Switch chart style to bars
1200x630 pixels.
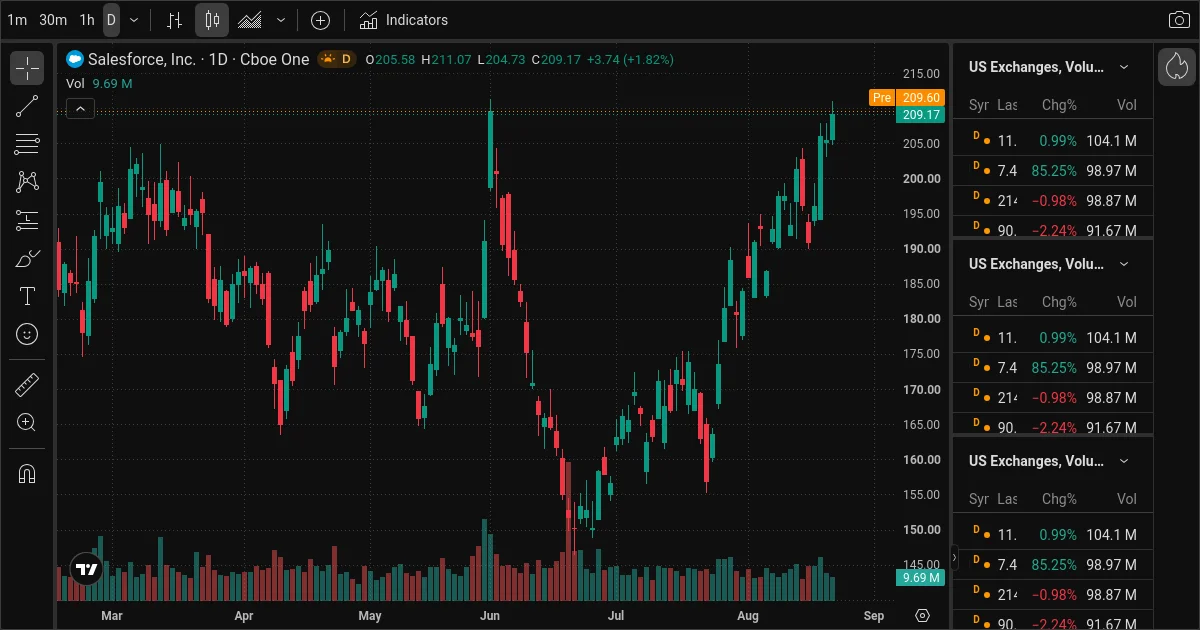click(x=174, y=20)
